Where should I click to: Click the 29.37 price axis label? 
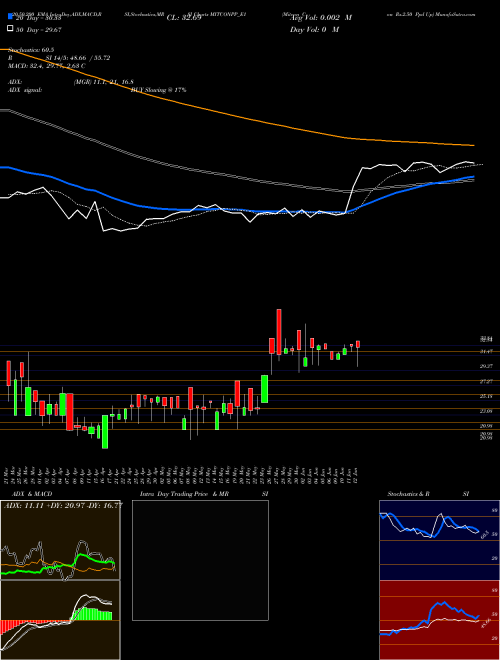point(486,366)
